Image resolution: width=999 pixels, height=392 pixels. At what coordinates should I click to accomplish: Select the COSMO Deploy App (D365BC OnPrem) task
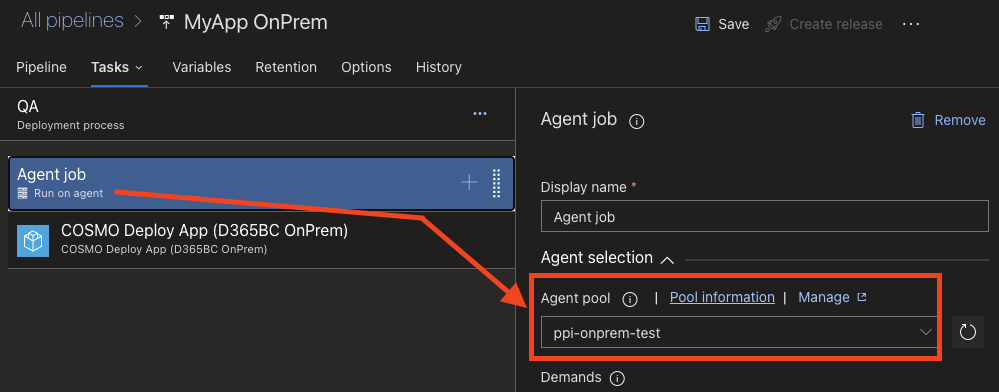[x=261, y=240]
